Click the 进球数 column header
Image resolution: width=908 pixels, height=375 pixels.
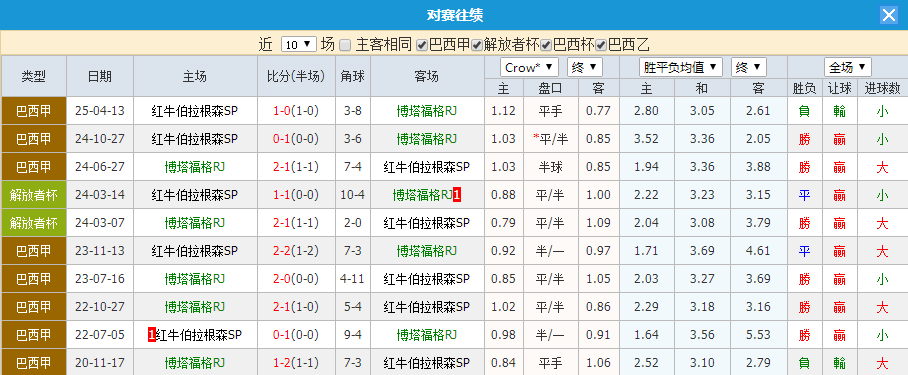click(882, 89)
